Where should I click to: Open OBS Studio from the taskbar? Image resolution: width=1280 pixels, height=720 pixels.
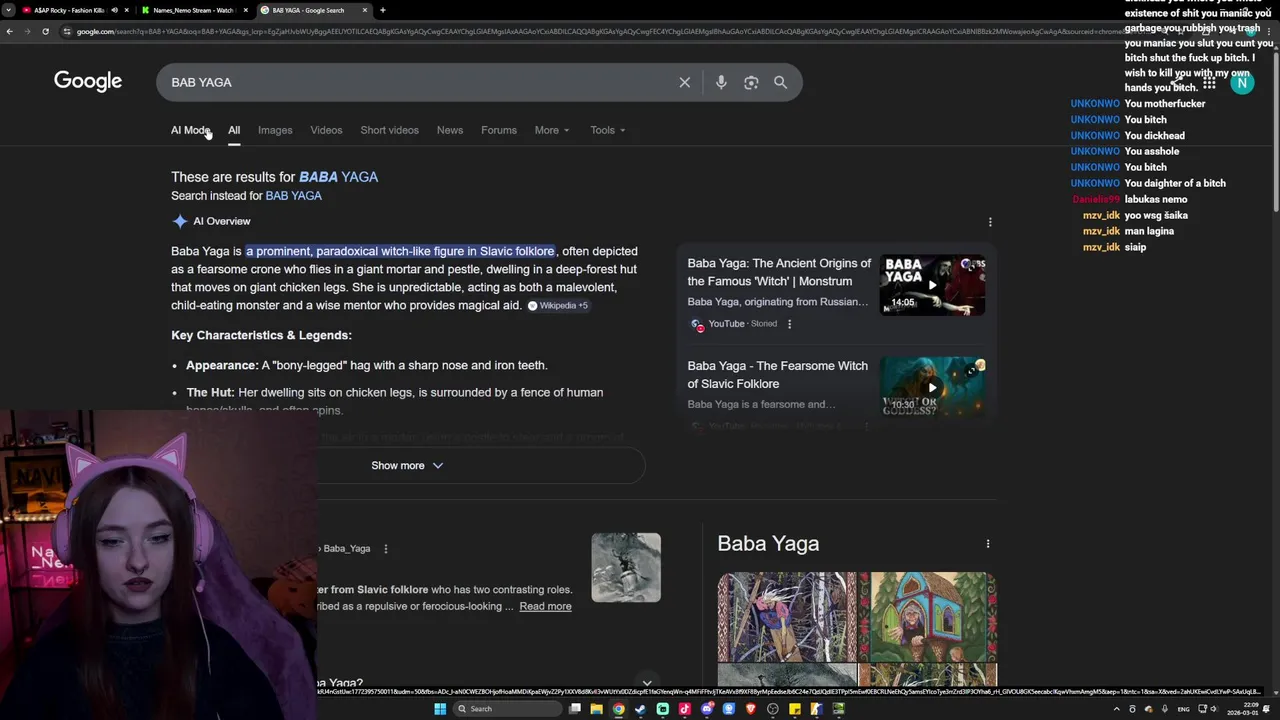[x=772, y=709]
